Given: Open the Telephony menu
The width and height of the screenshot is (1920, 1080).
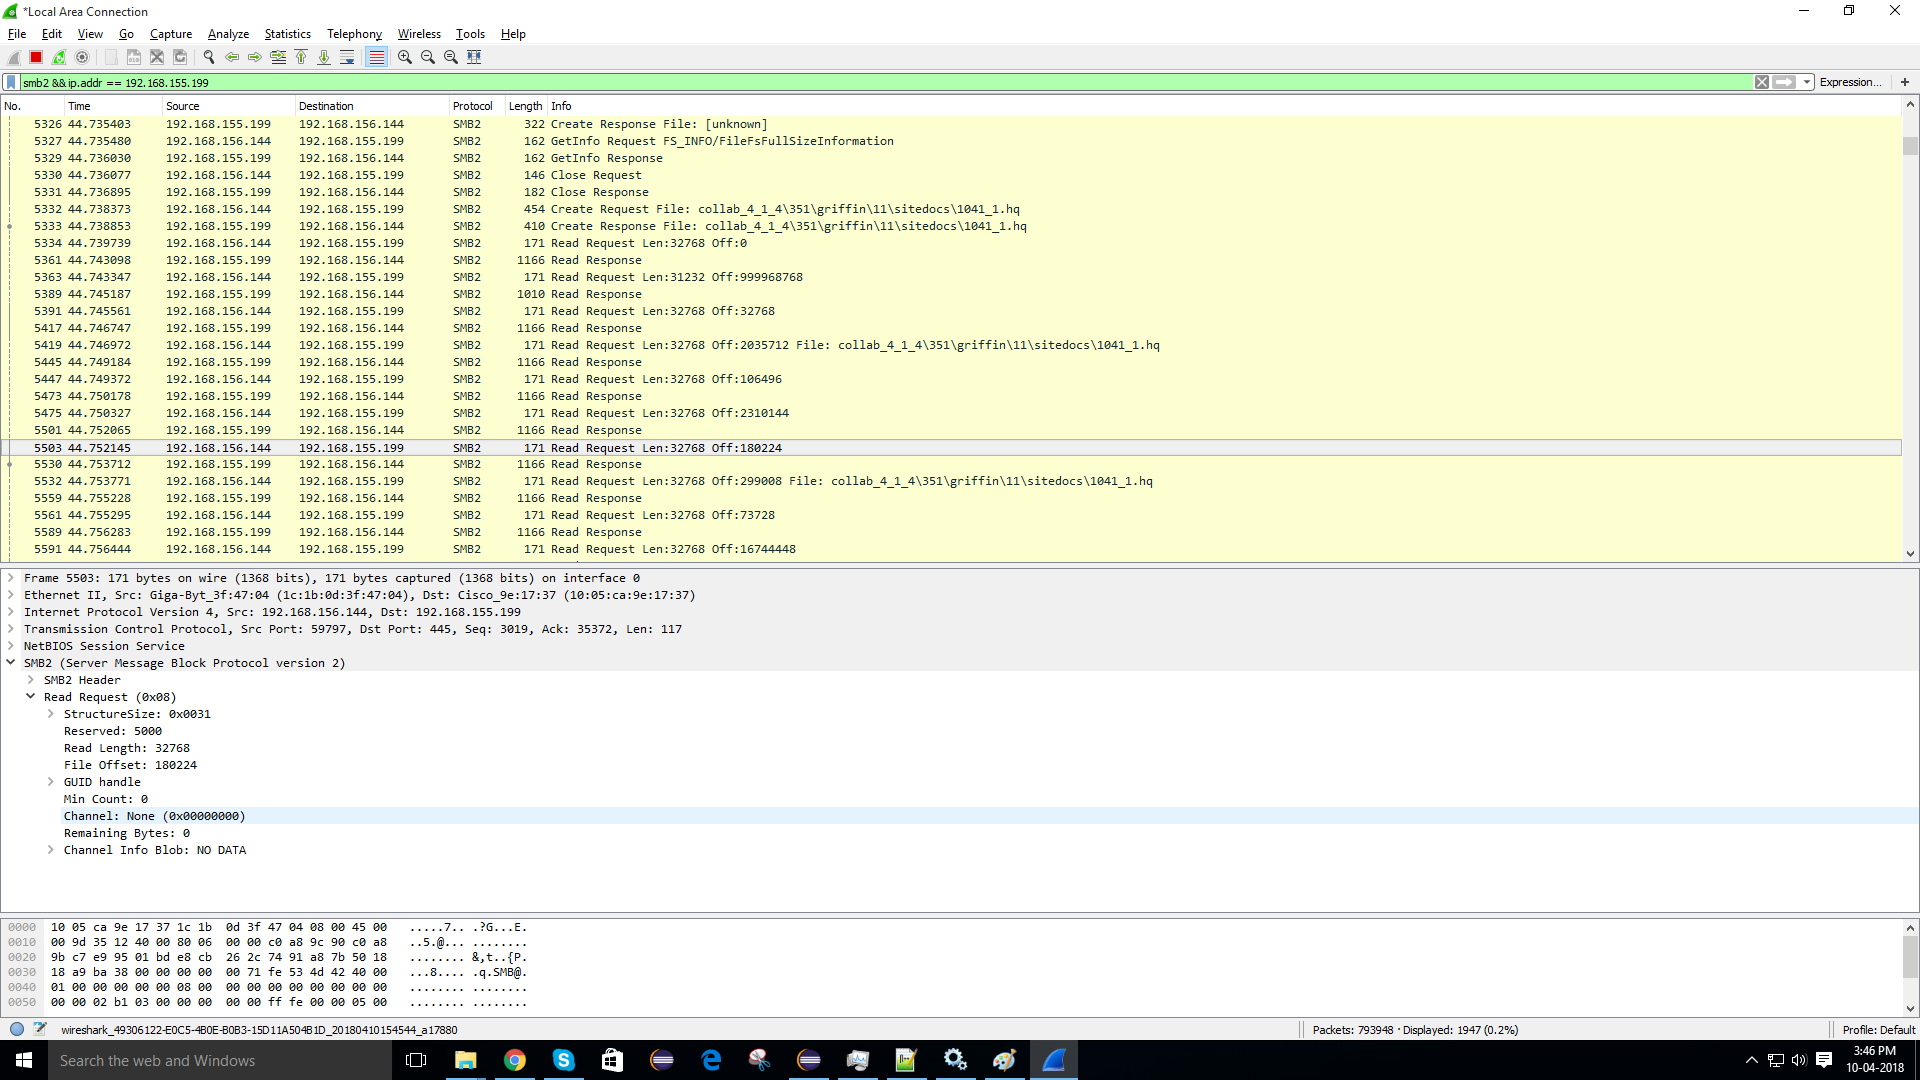Looking at the screenshot, I should (354, 33).
